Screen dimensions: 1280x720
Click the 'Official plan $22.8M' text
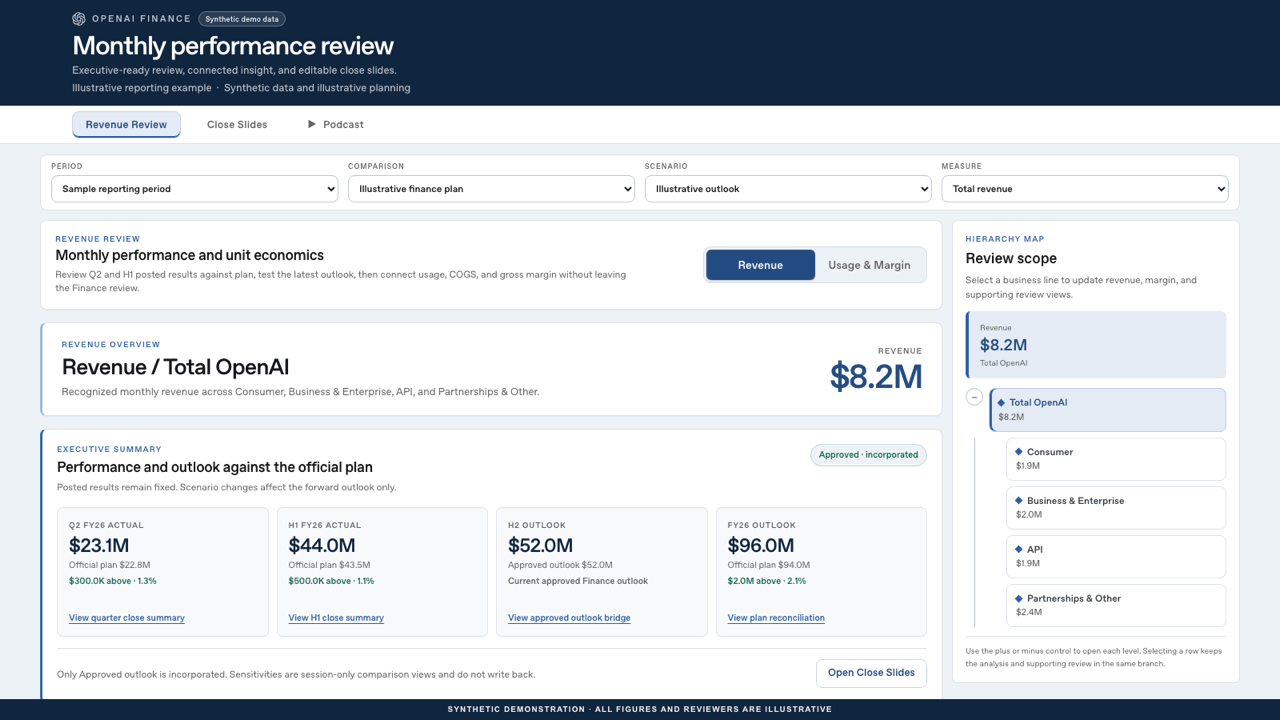[110, 566]
